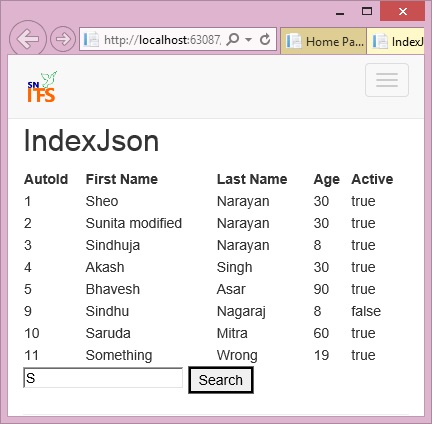Maximize the browser window

[367, 11]
